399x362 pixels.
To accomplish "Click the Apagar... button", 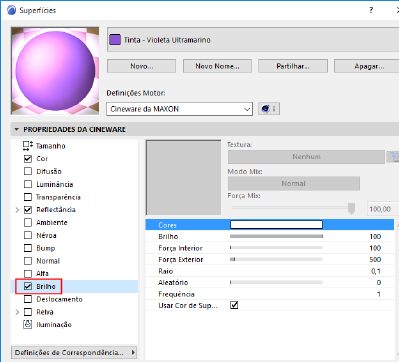I will 367,66.
